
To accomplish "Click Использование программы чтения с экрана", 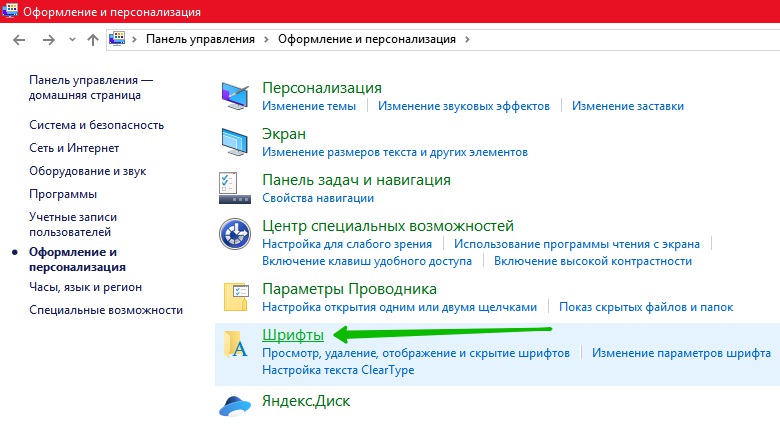I will [x=577, y=244].
